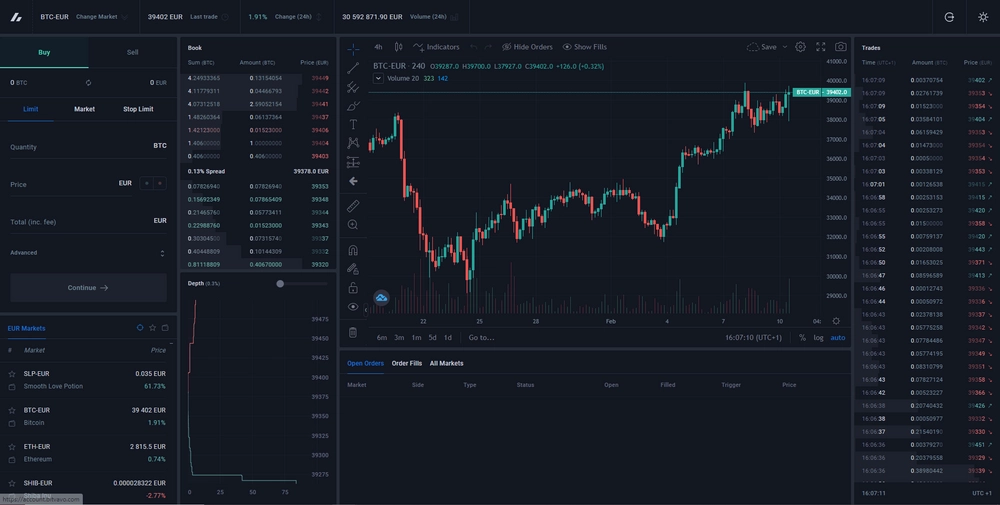Expand the Advanced order options

coord(88,253)
